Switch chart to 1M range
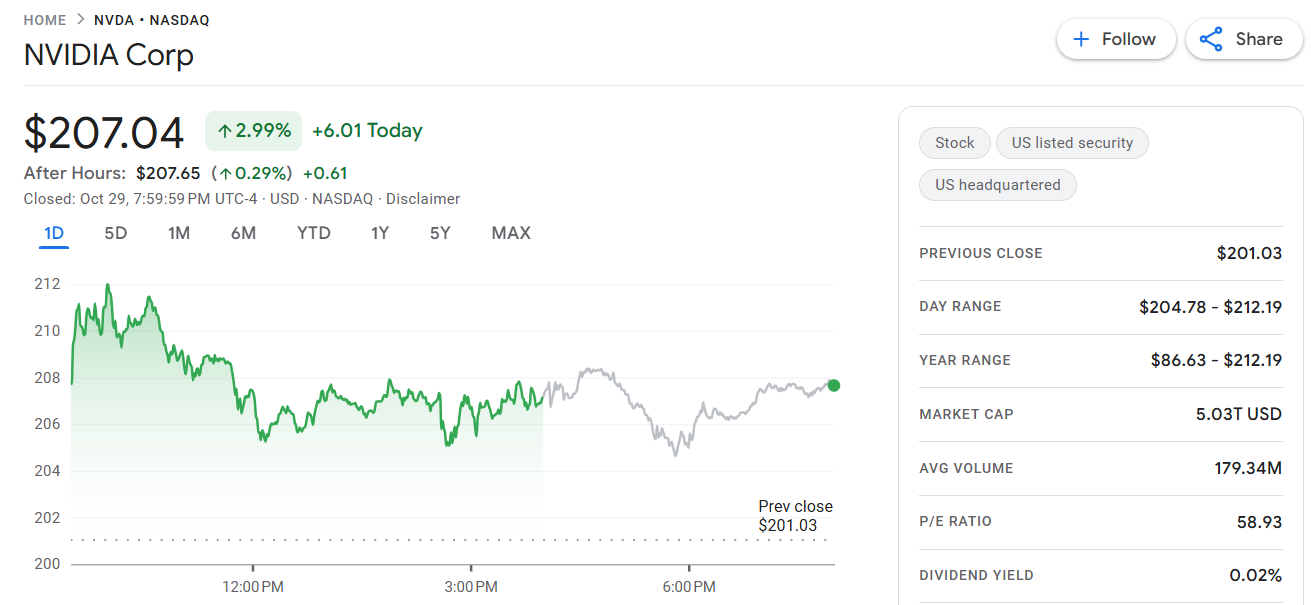This screenshot has width=1311, height=605. [x=179, y=233]
